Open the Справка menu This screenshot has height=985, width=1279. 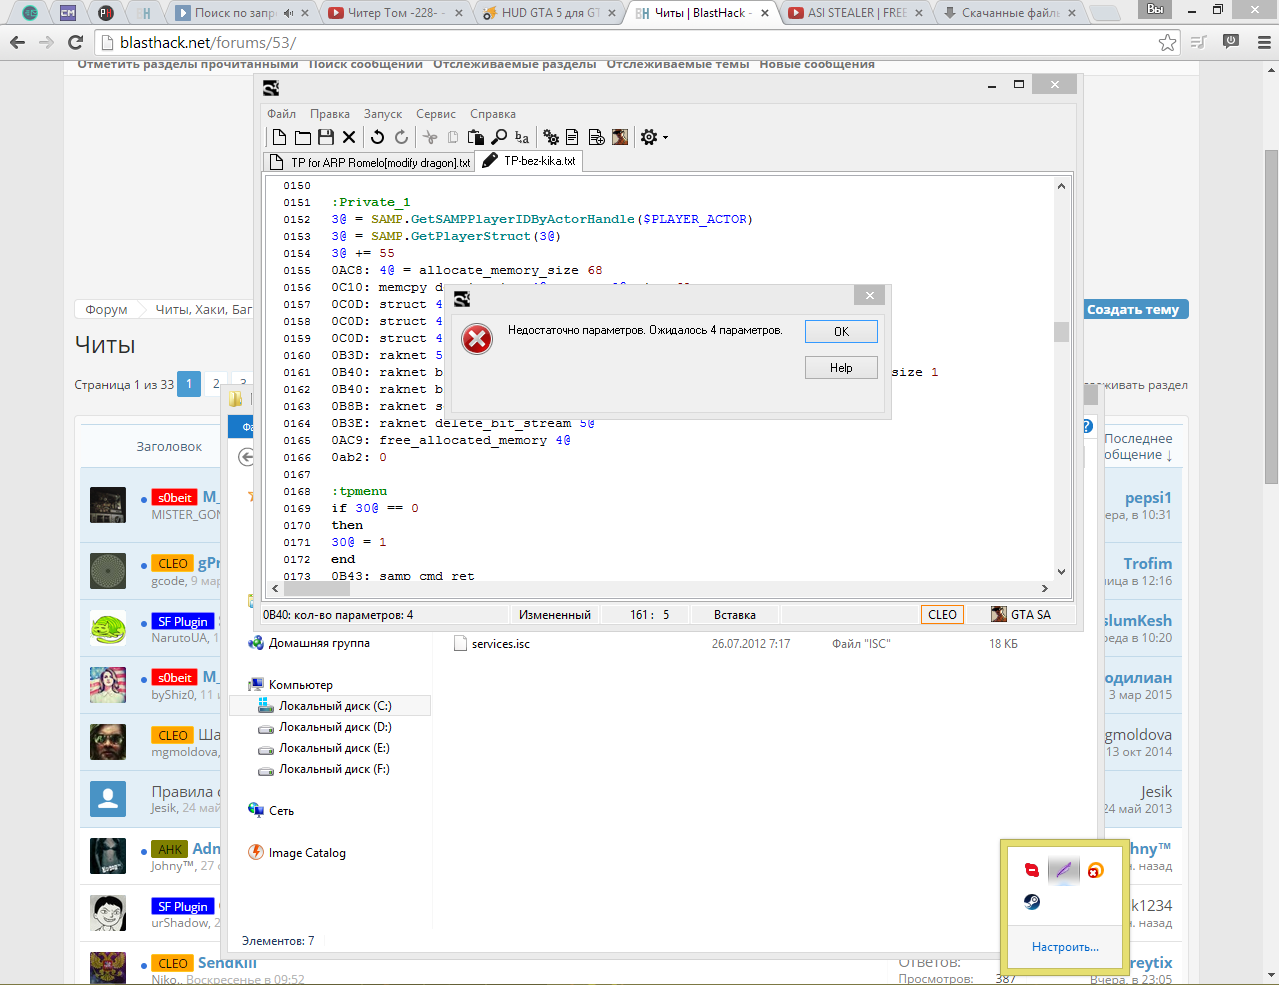[493, 114]
